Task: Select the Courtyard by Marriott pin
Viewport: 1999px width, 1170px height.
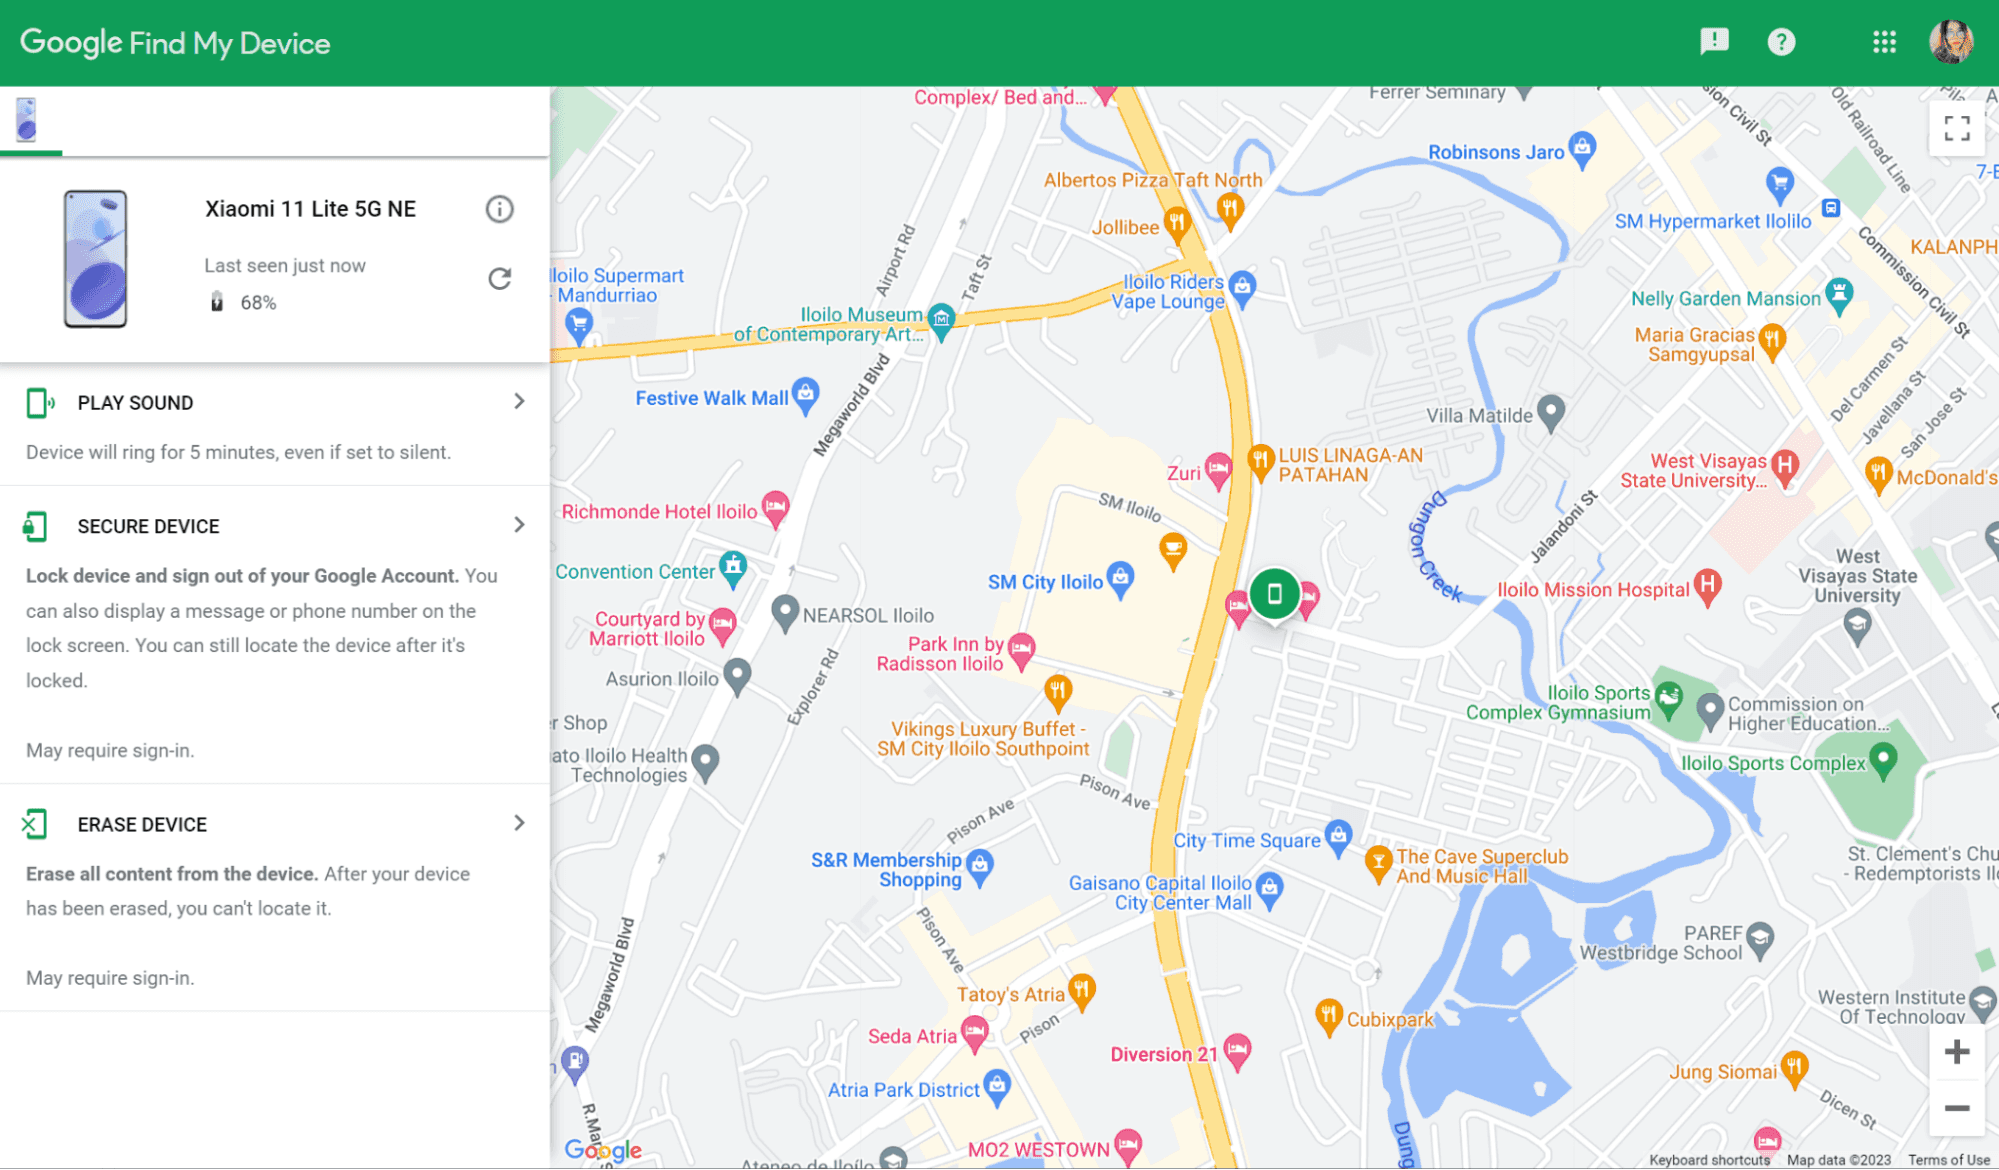Action: 722,626
